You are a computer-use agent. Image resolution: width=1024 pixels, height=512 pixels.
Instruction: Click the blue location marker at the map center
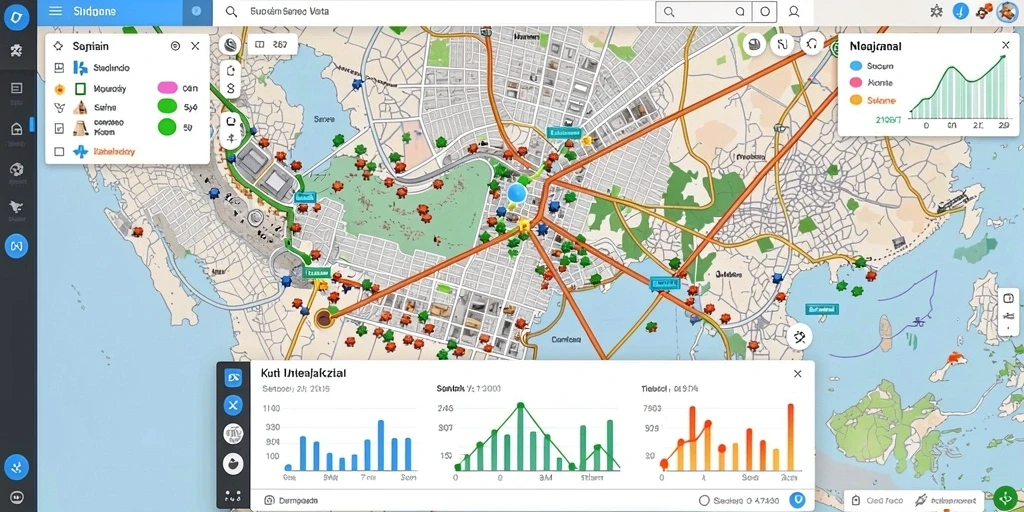[517, 193]
